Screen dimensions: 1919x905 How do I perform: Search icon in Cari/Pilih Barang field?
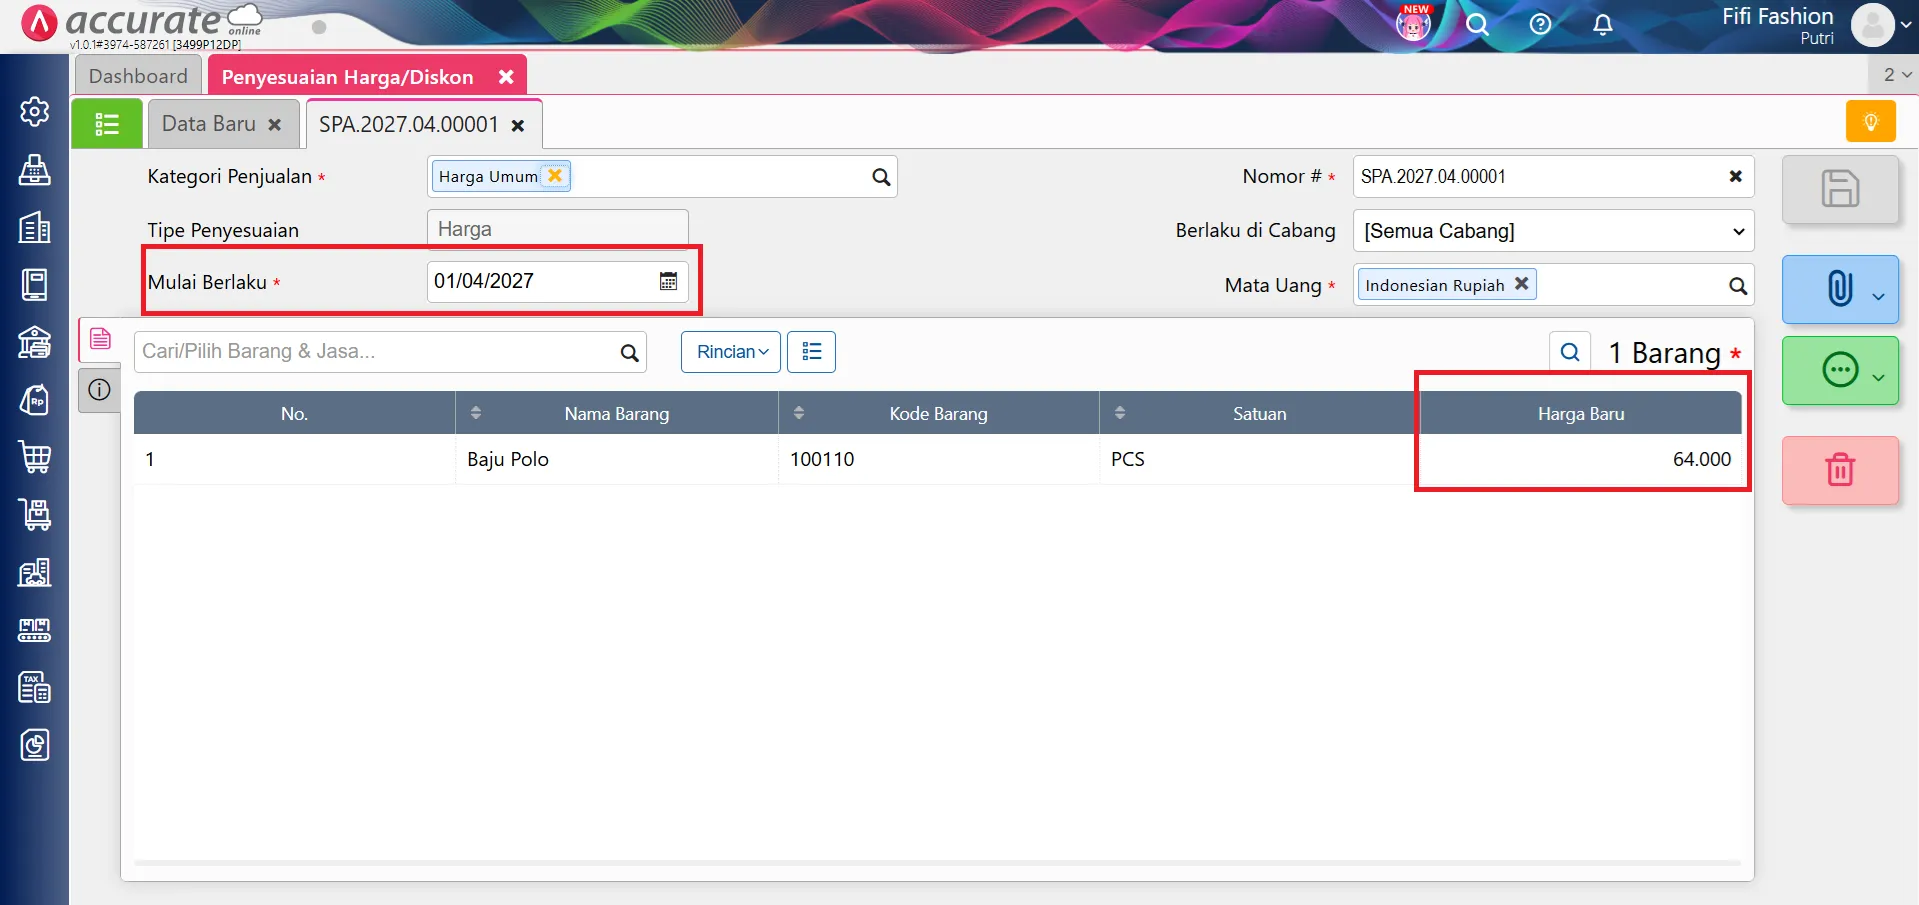tap(629, 352)
